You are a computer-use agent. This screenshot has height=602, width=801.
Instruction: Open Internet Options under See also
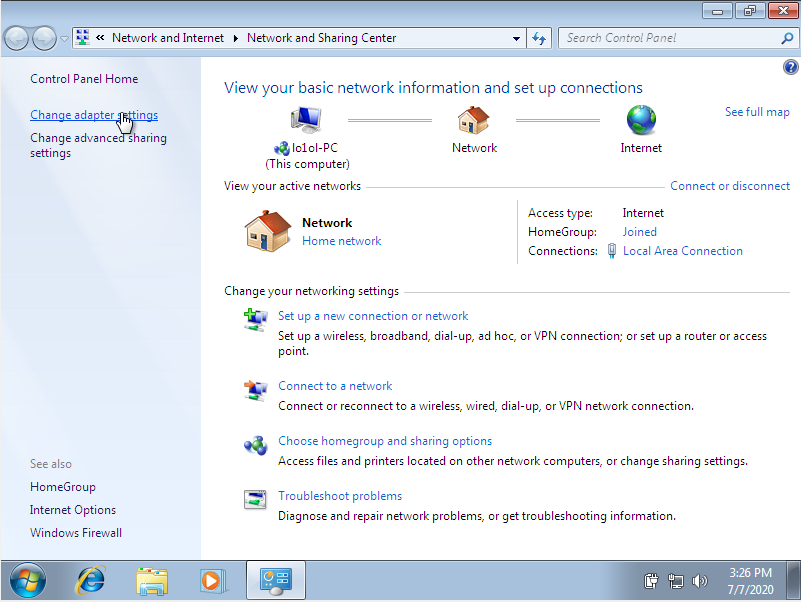73,510
